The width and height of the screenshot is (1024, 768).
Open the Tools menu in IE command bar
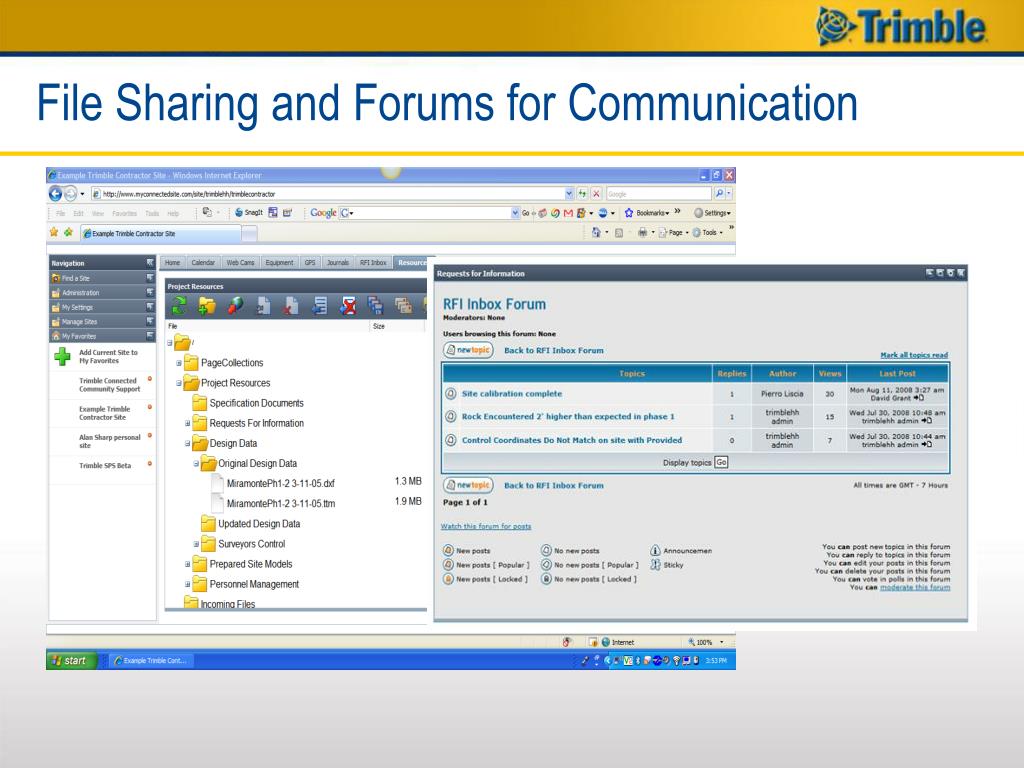[707, 232]
